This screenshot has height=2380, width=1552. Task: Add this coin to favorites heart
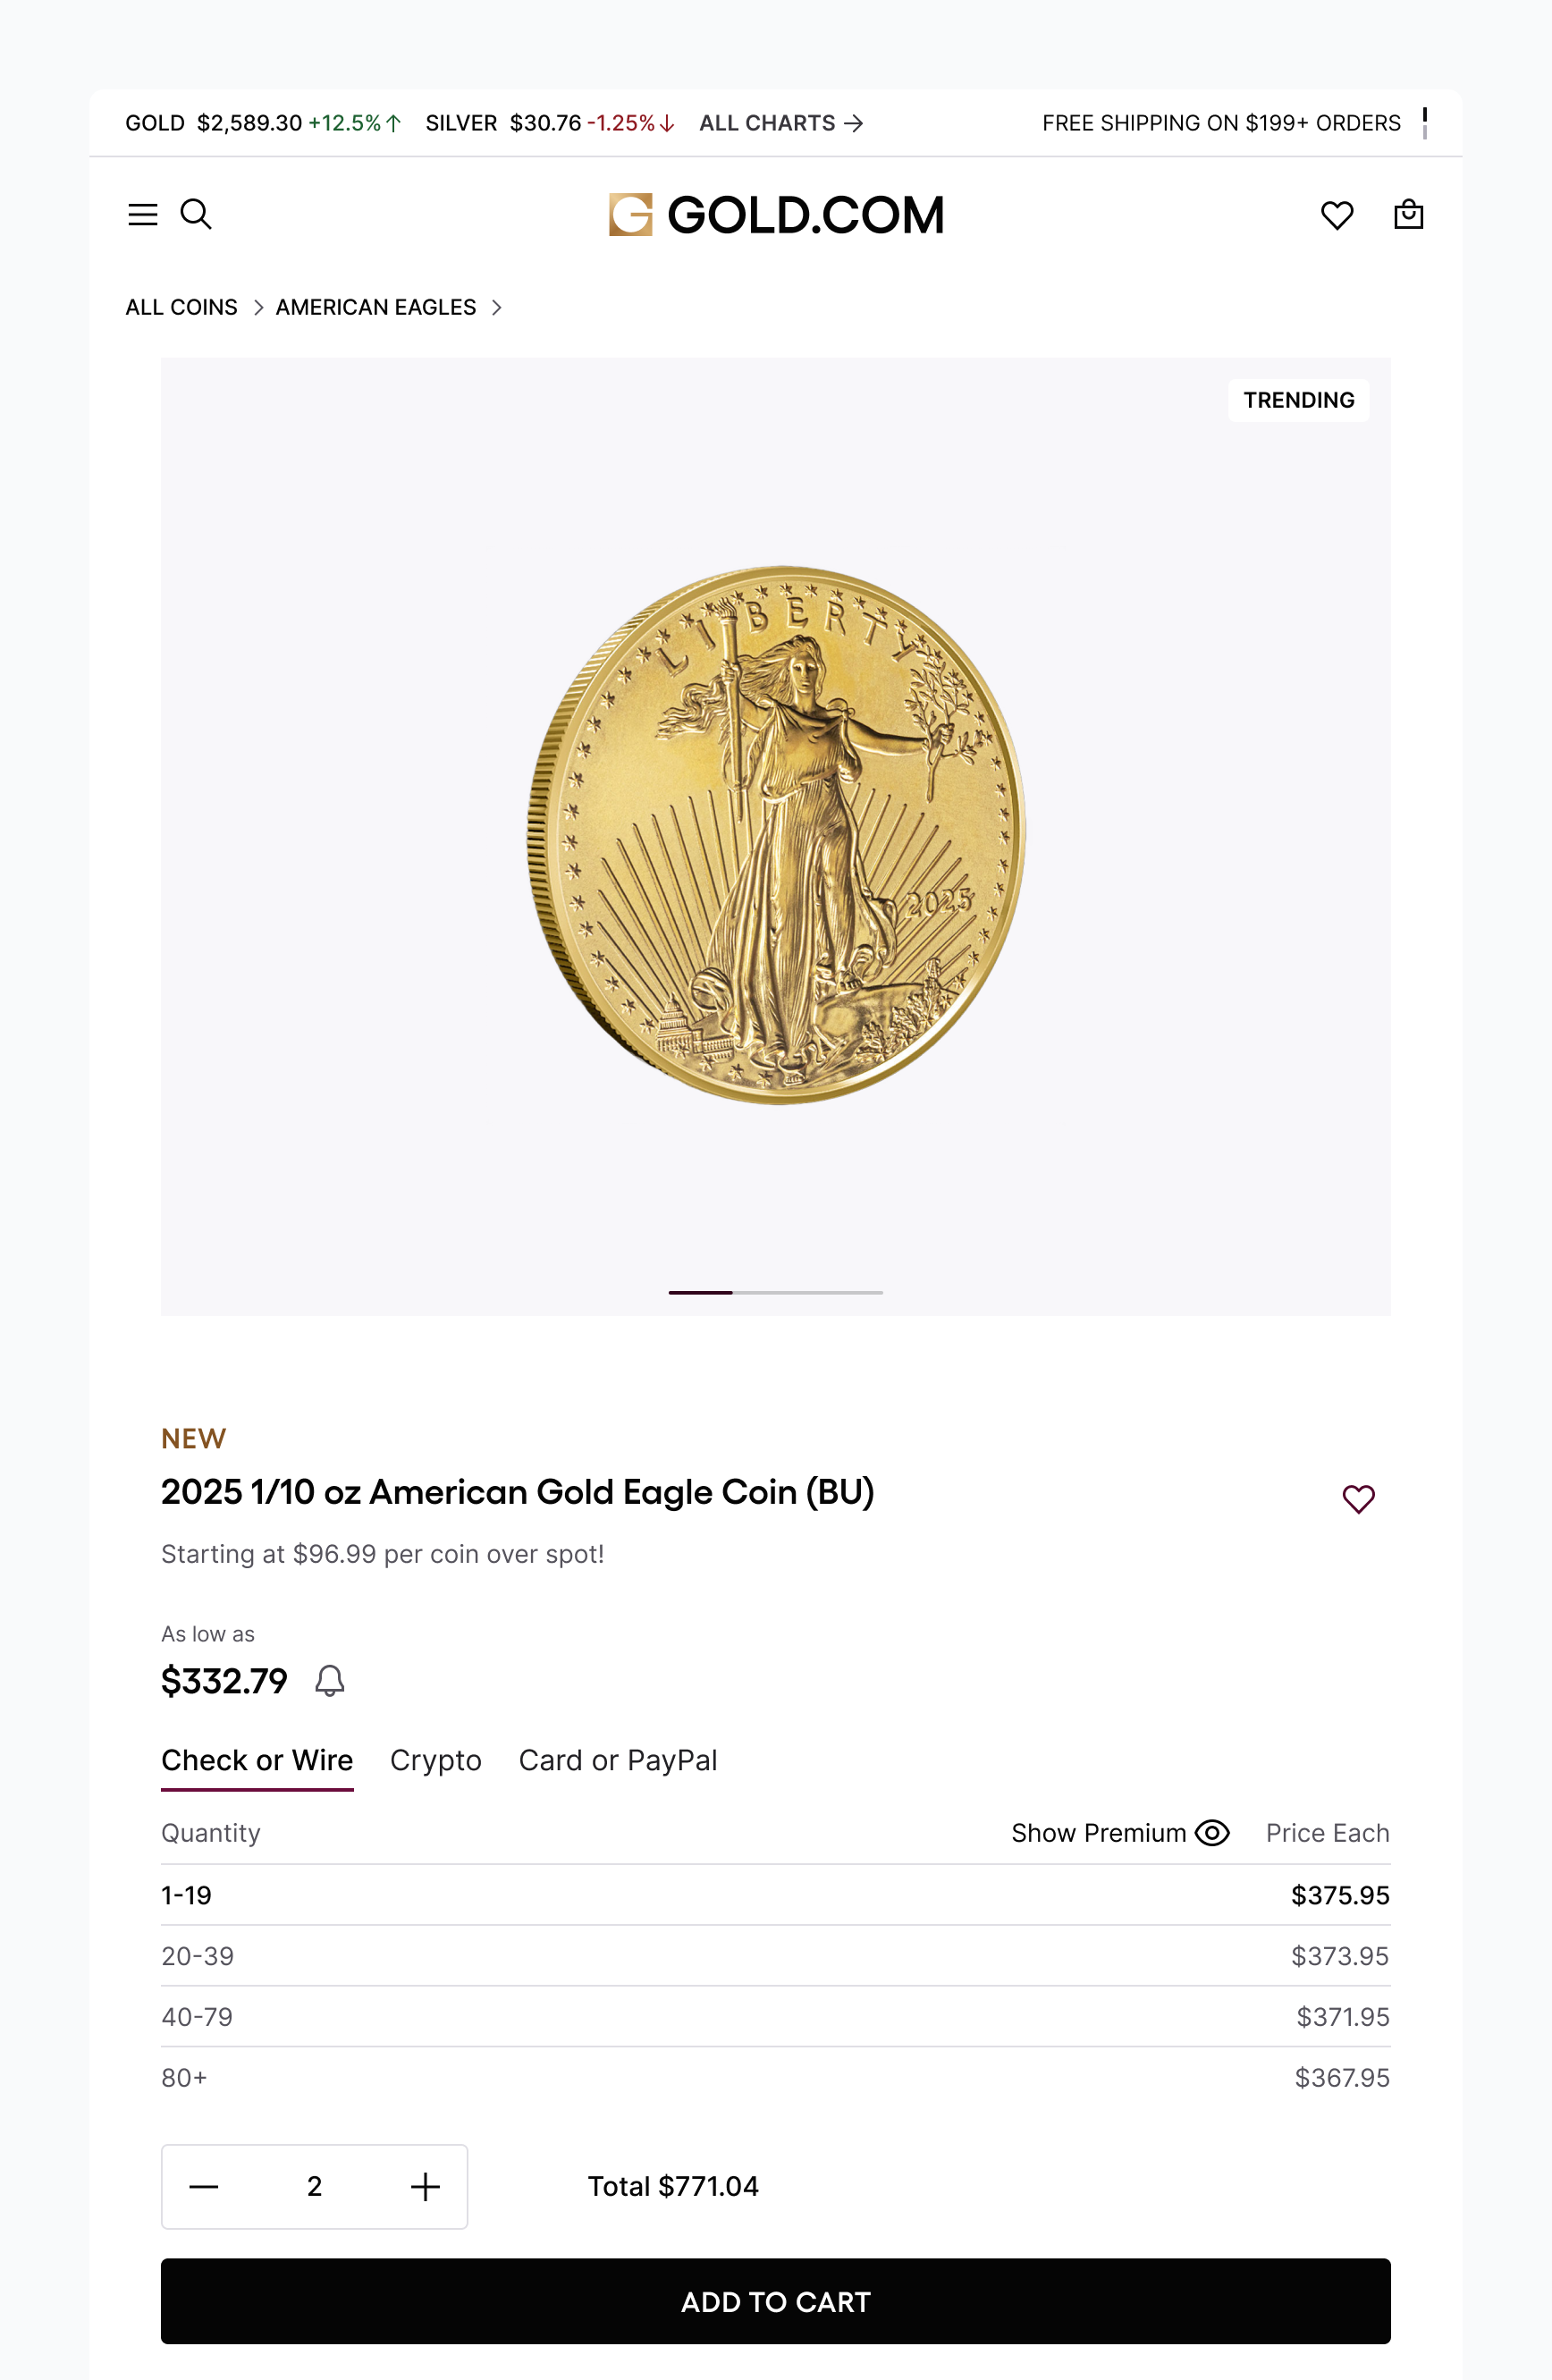1357,1498
